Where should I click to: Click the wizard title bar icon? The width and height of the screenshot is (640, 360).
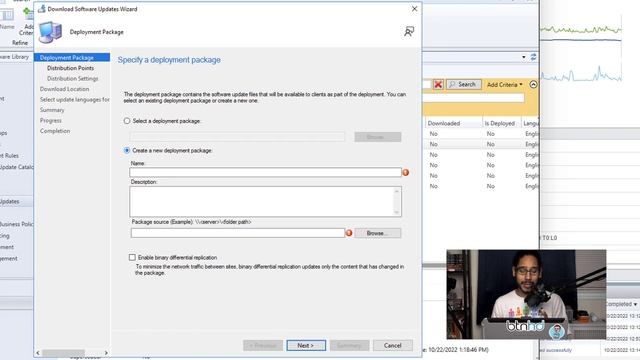point(42,9)
